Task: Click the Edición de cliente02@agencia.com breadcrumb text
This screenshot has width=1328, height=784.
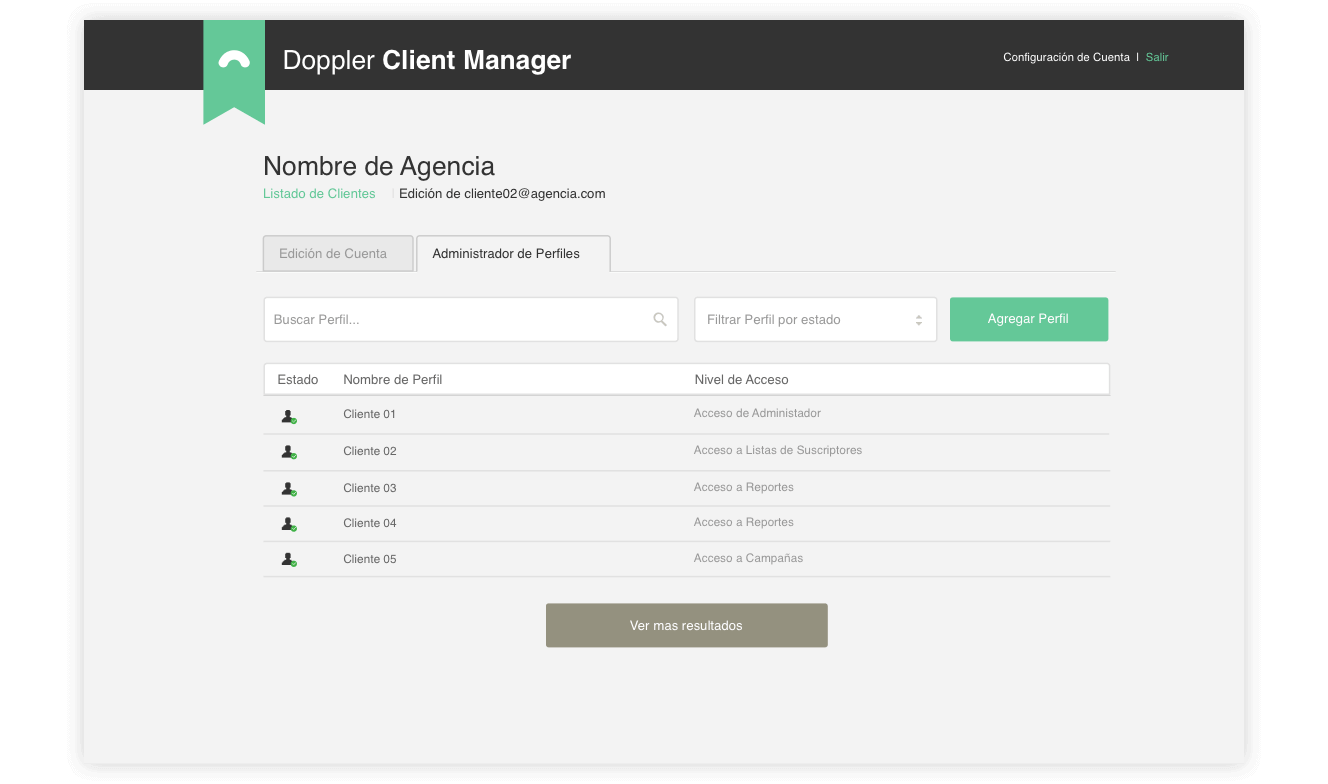Action: click(502, 194)
